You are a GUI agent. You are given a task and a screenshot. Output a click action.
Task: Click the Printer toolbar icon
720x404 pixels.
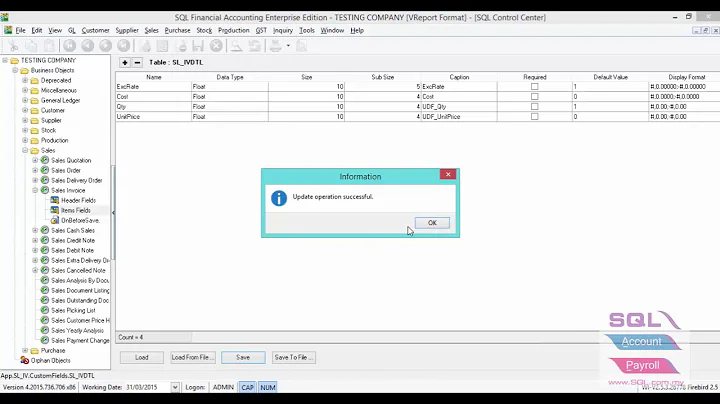click(276, 46)
